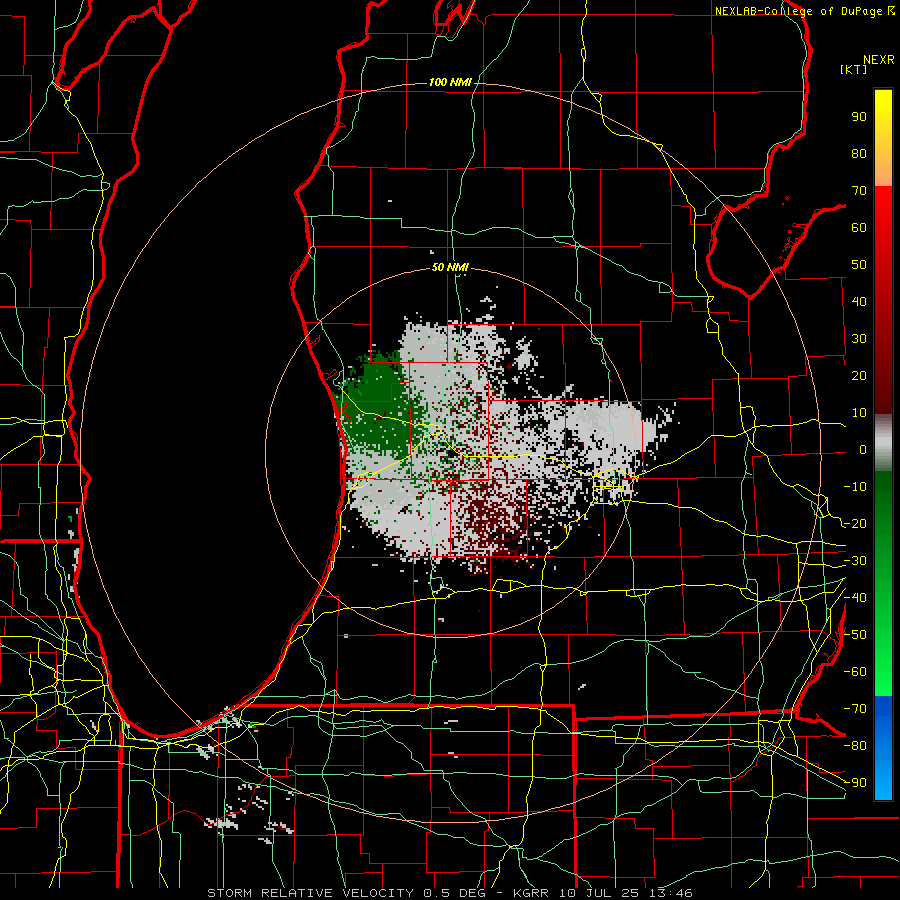This screenshot has height=900, width=900.
Task: Click the -30 scale value
Action: [855, 561]
